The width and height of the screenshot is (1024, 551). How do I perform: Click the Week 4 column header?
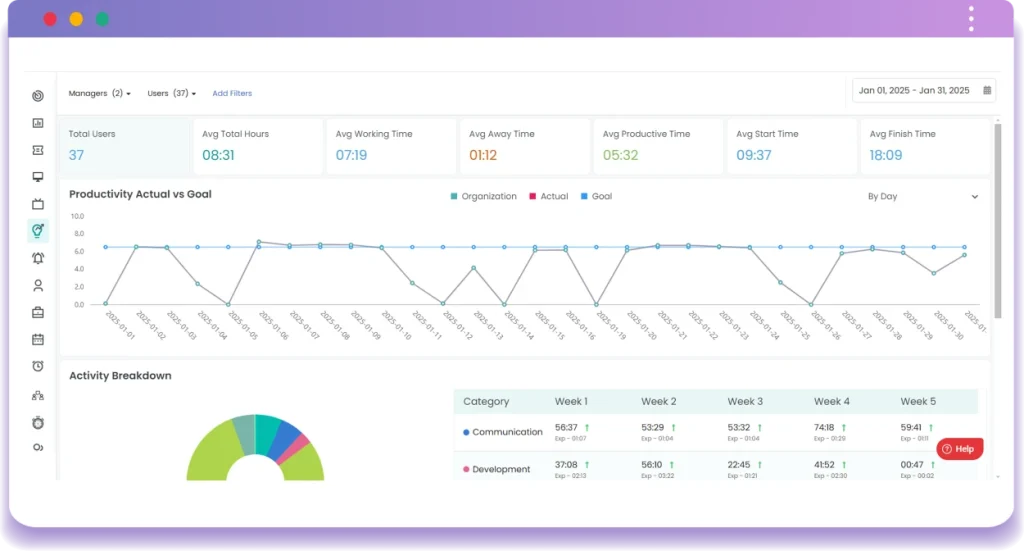tap(831, 401)
